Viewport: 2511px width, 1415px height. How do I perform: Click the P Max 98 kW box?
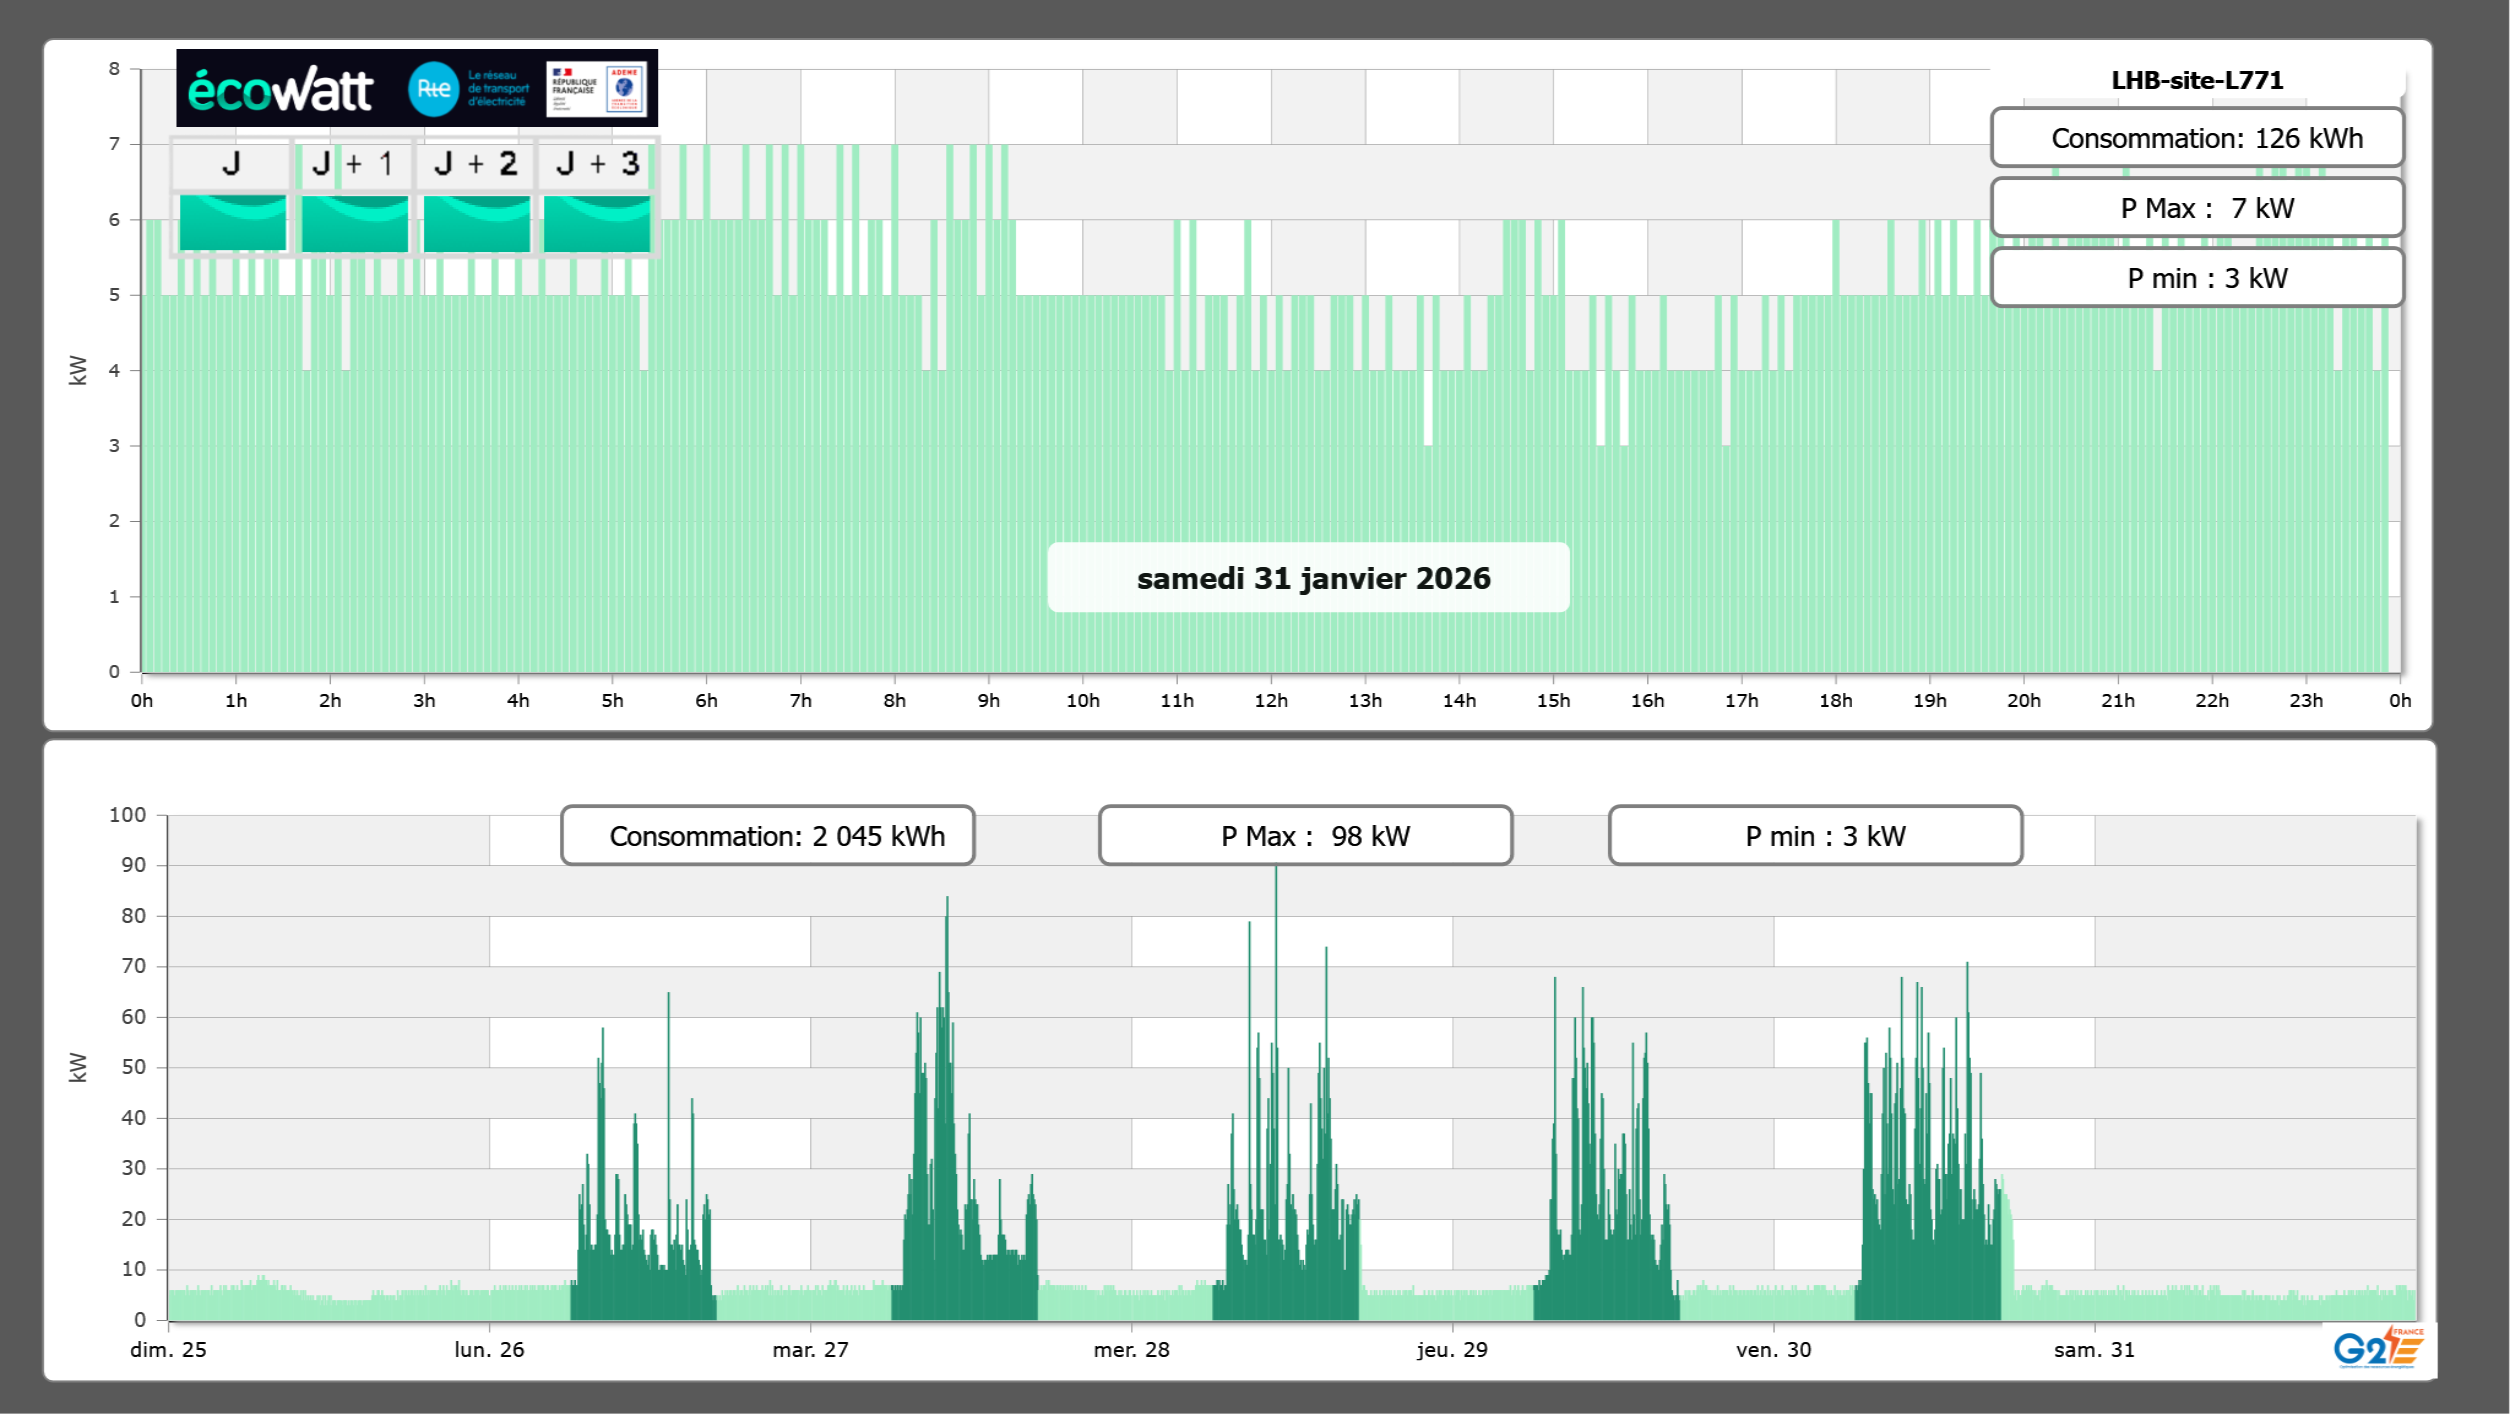click(x=1305, y=836)
